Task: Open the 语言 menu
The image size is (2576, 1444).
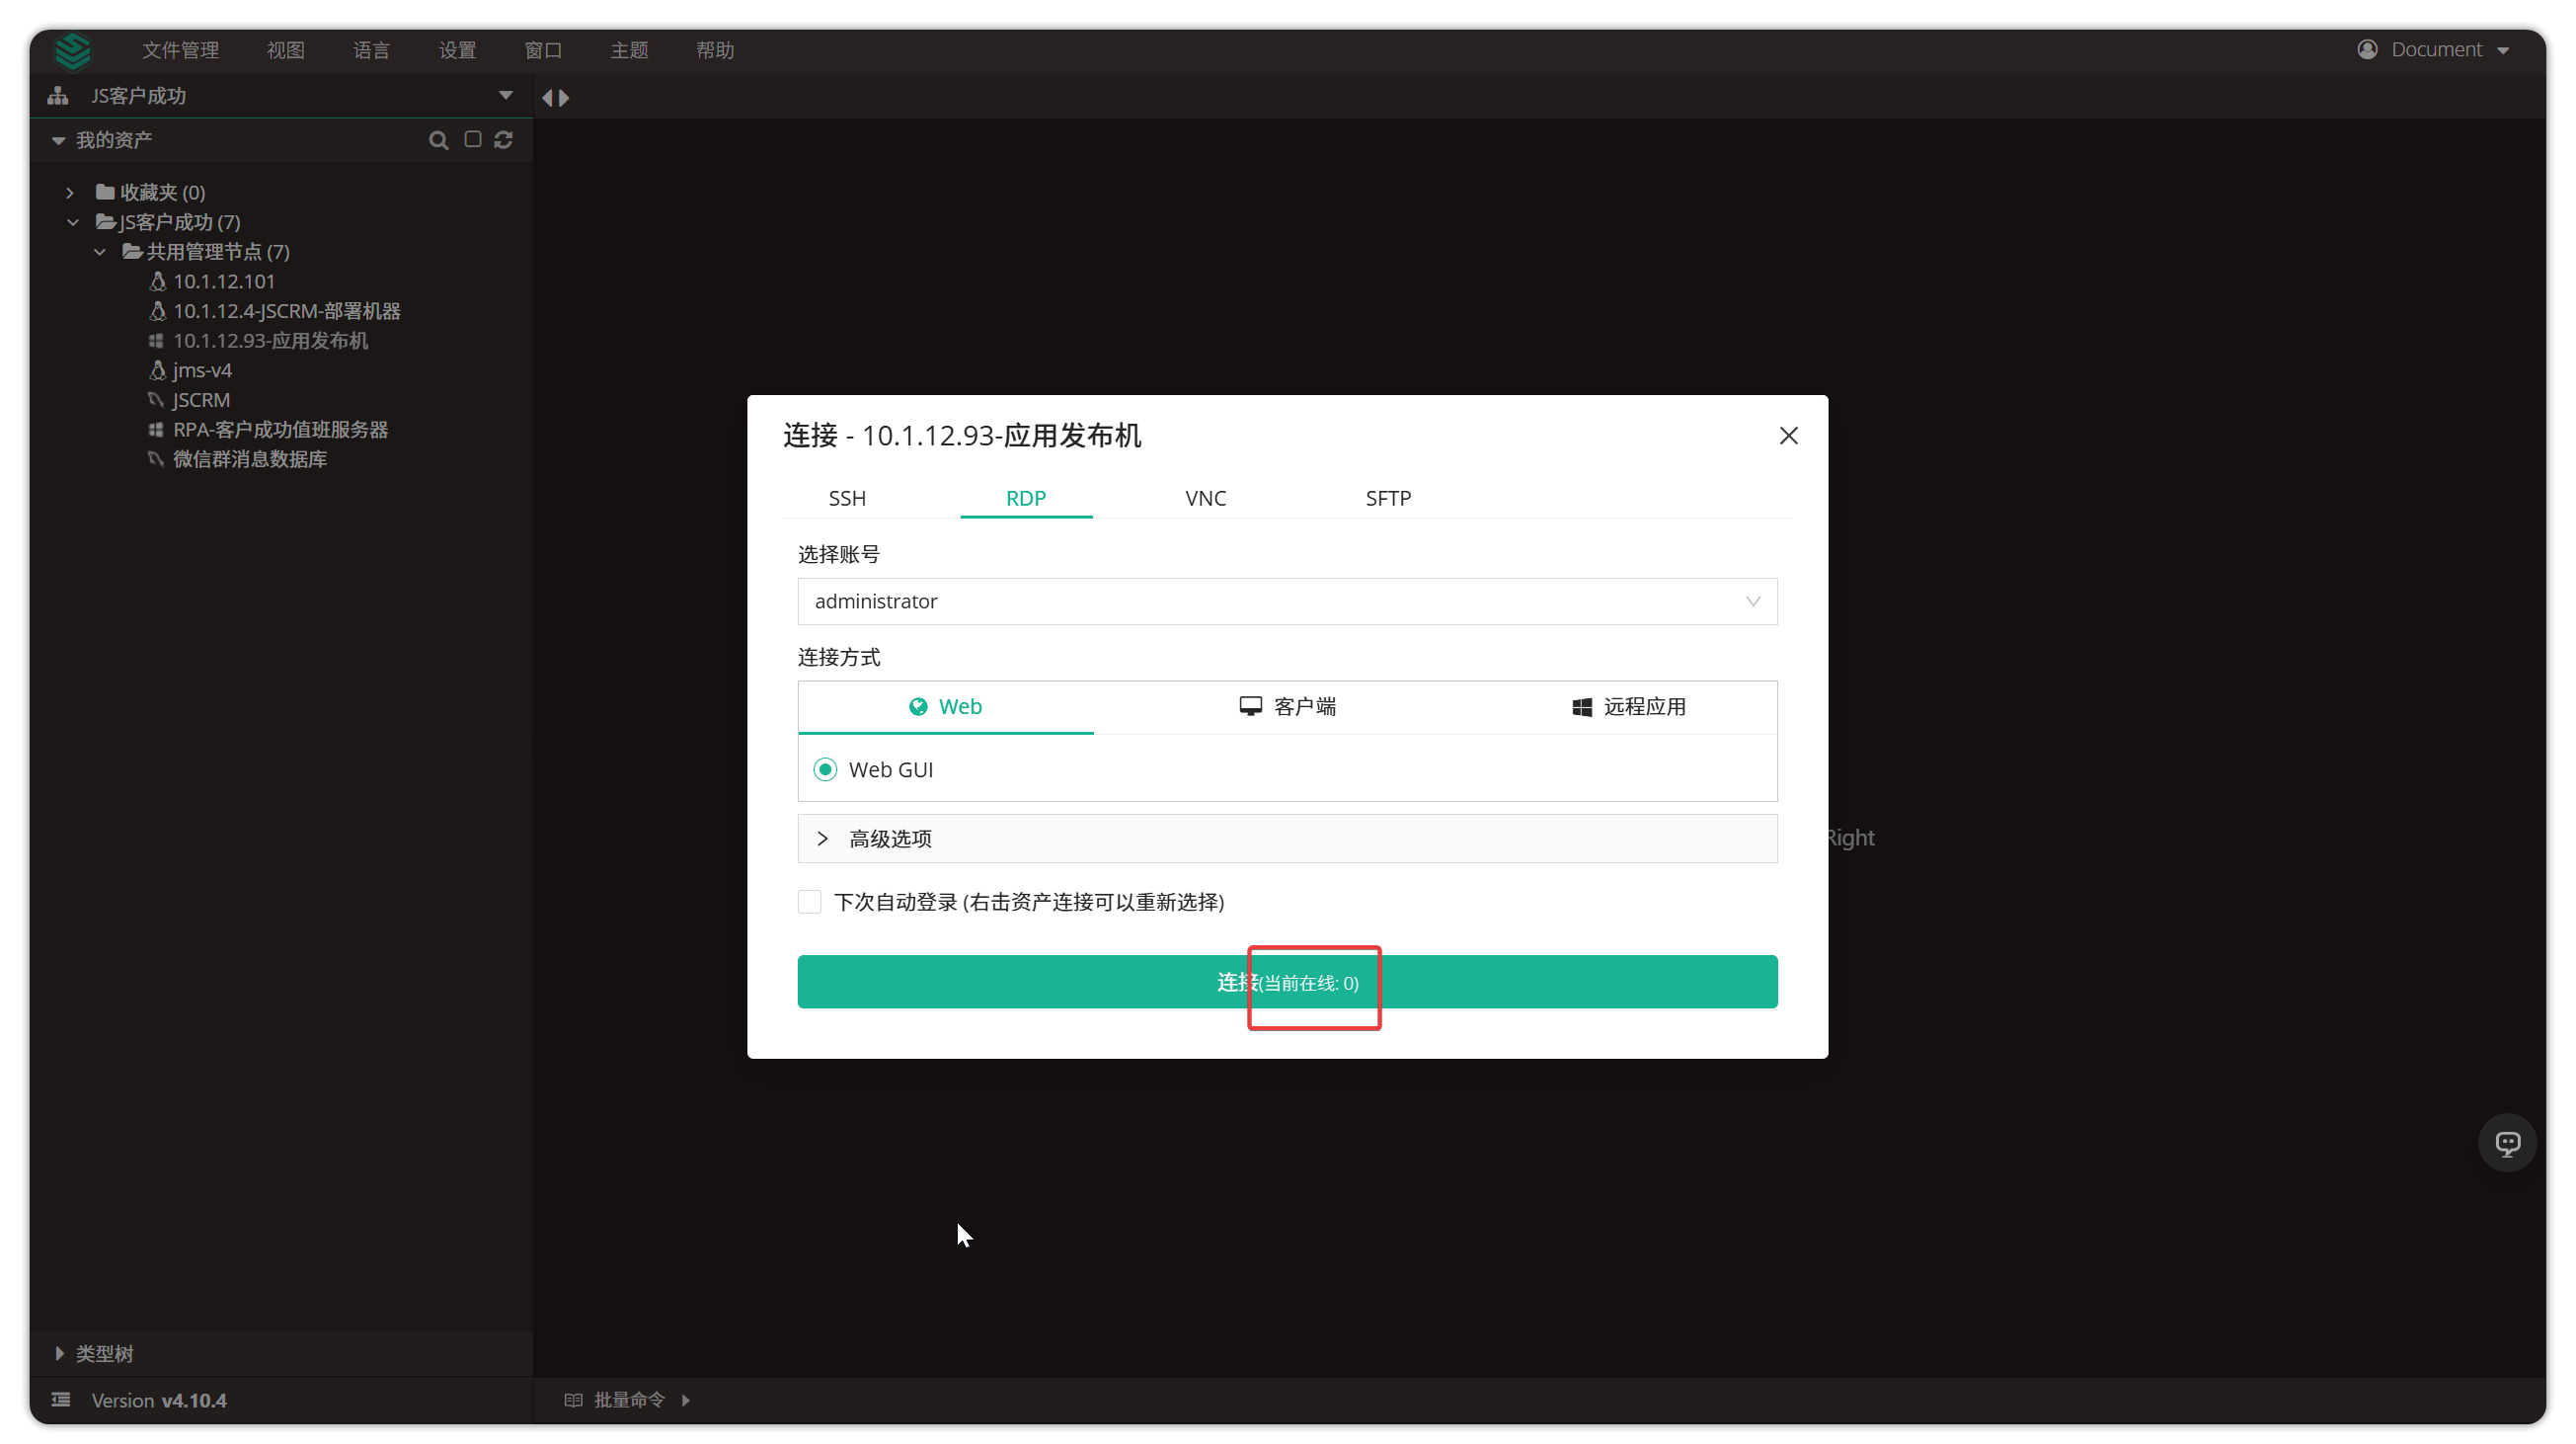Action: point(371,50)
